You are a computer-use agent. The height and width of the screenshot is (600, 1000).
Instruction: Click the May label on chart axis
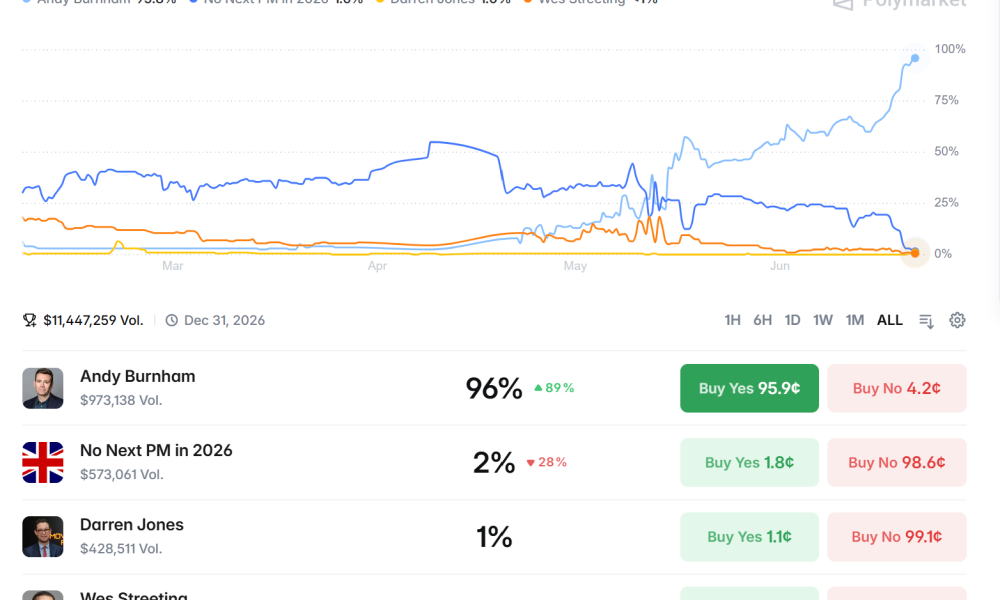[x=575, y=266]
